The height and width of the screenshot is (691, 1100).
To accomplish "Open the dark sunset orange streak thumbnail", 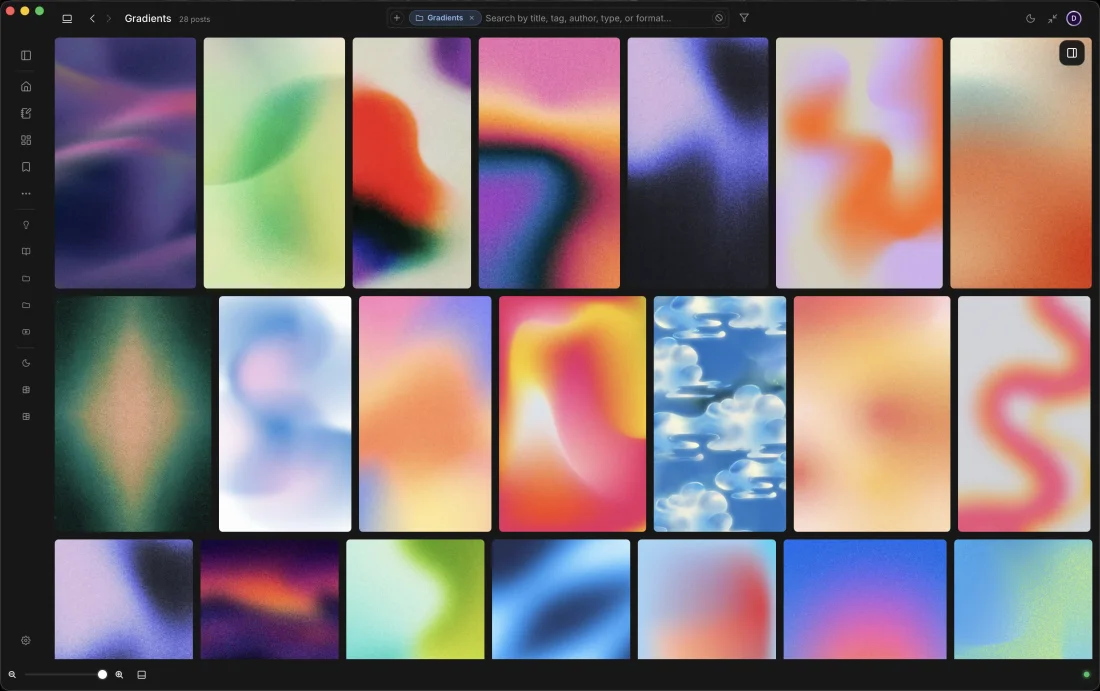I will point(269,599).
